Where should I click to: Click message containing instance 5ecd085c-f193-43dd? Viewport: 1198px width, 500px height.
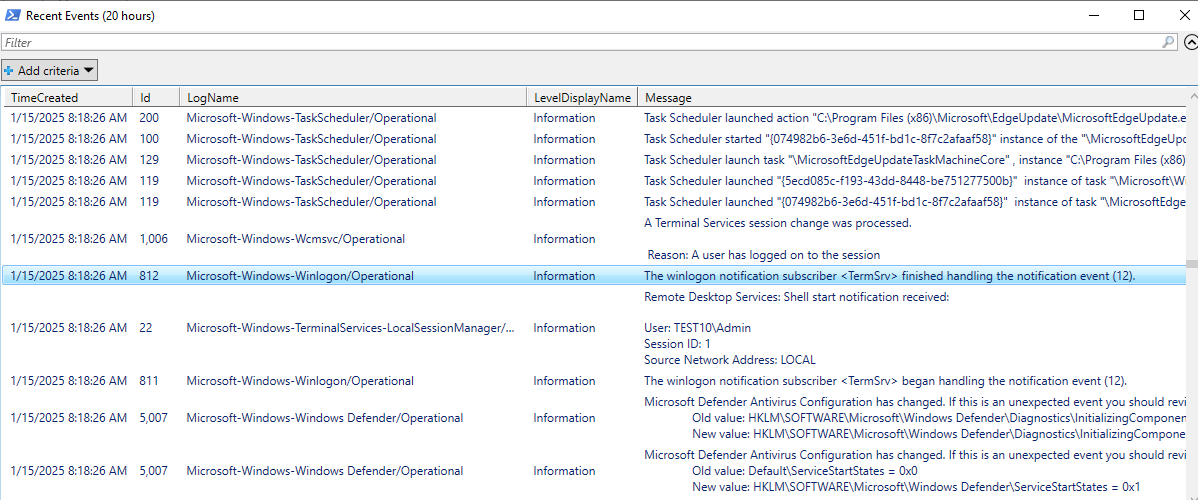[915, 181]
